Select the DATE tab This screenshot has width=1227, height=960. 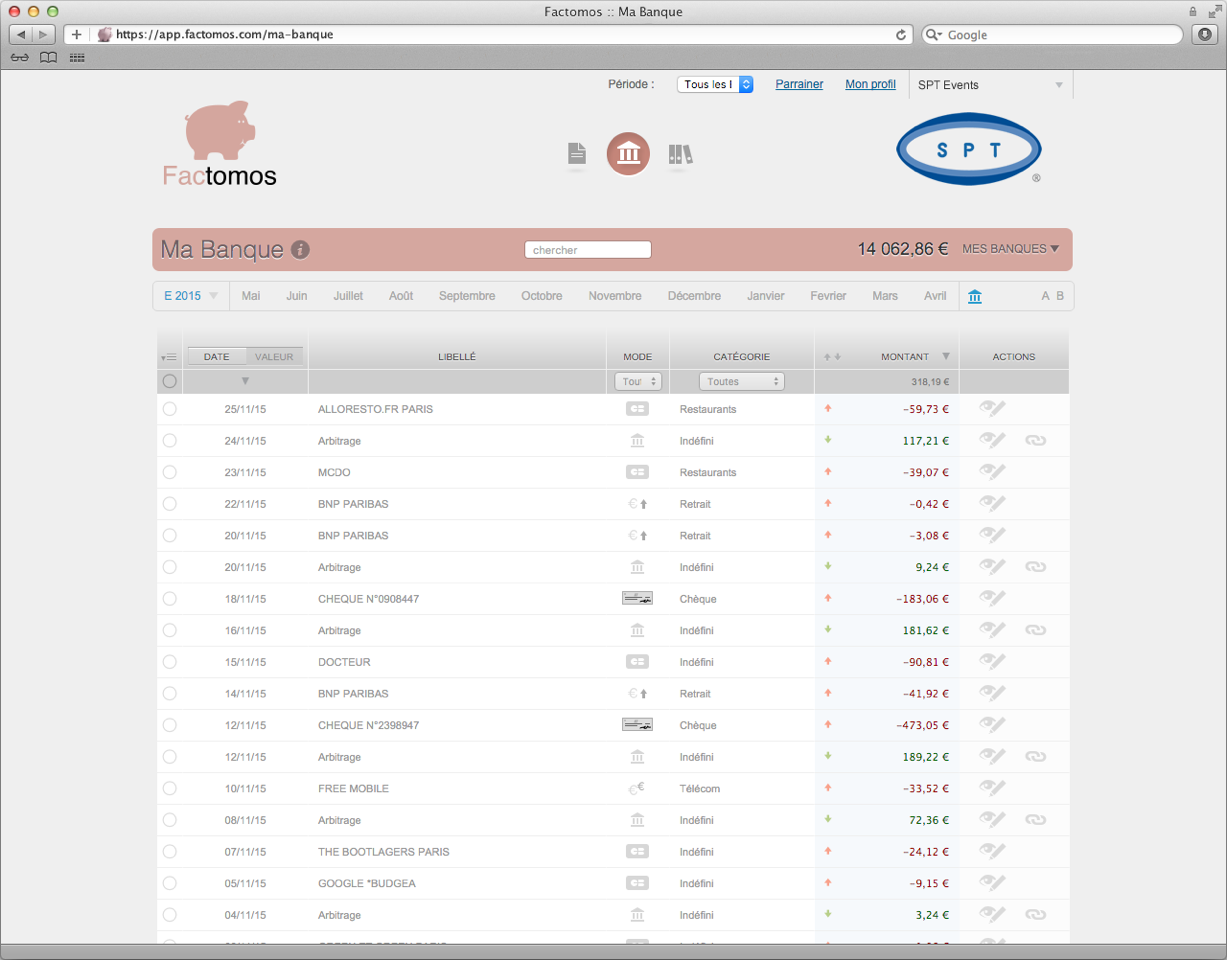[x=216, y=357]
